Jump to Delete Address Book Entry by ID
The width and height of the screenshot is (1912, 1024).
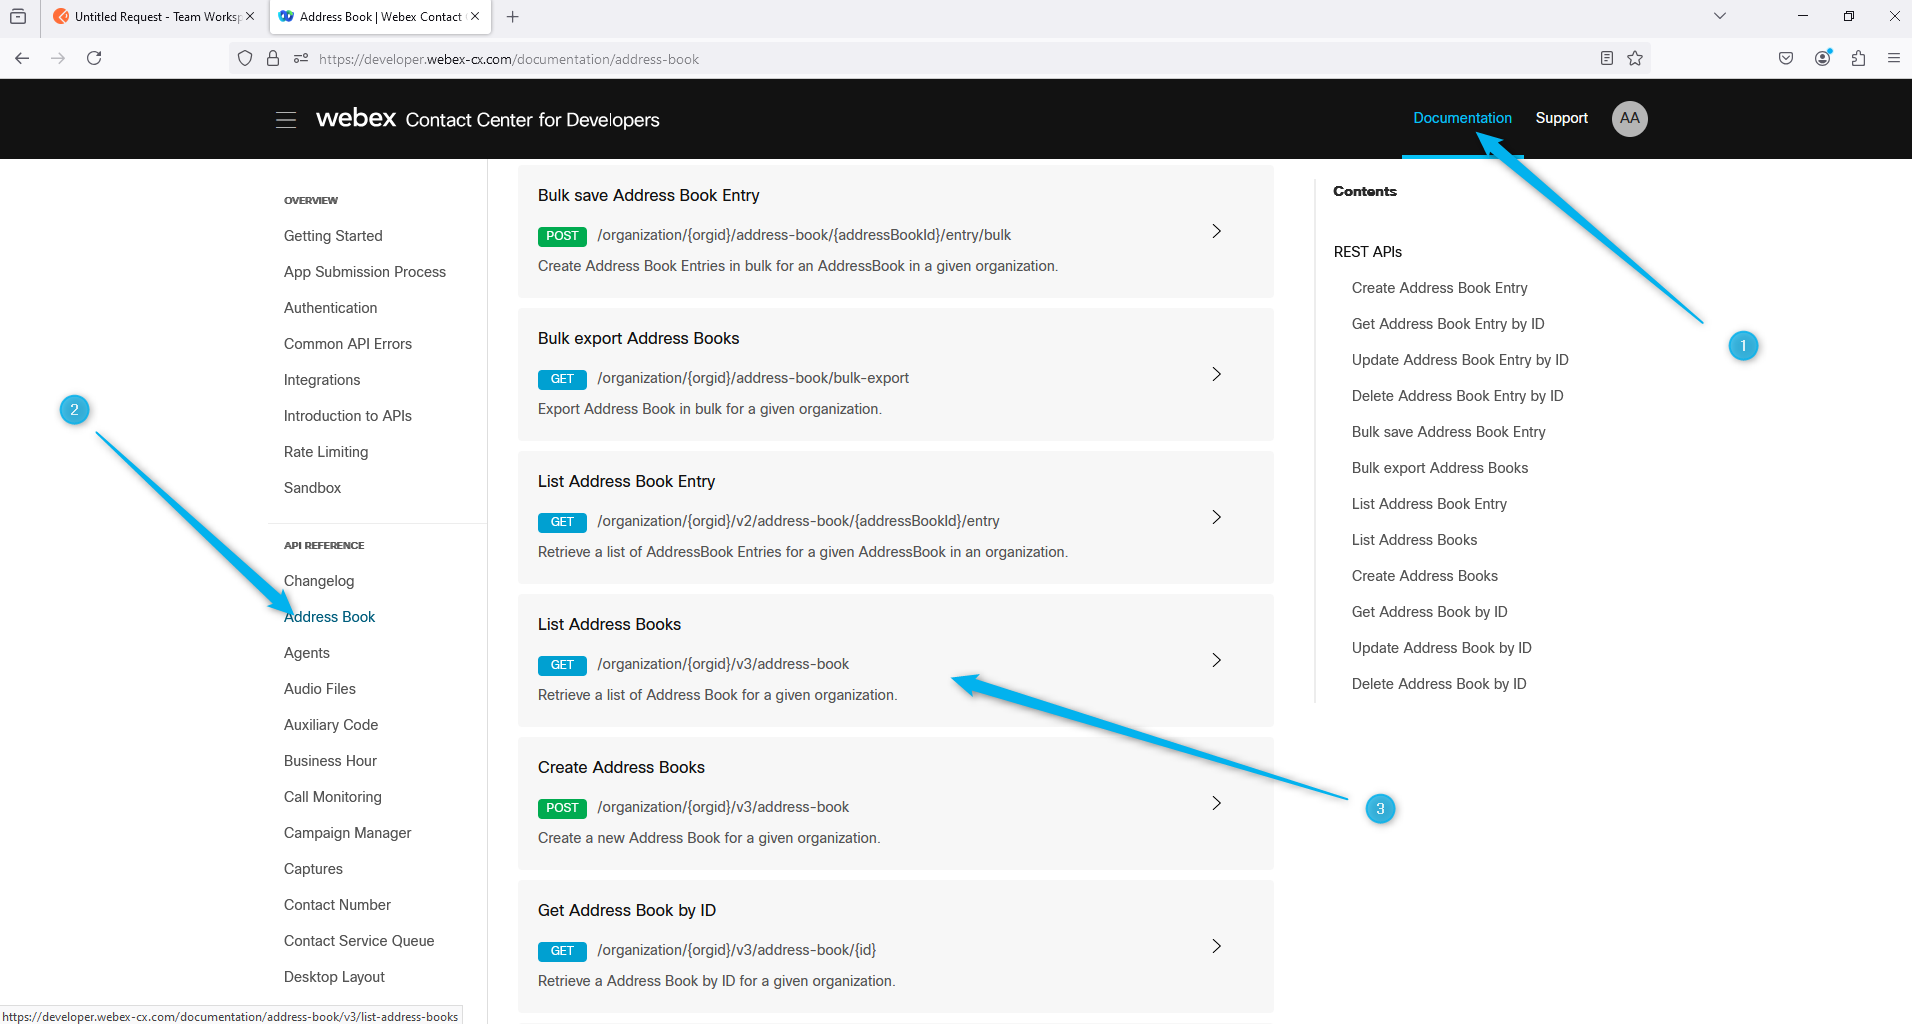click(1457, 396)
